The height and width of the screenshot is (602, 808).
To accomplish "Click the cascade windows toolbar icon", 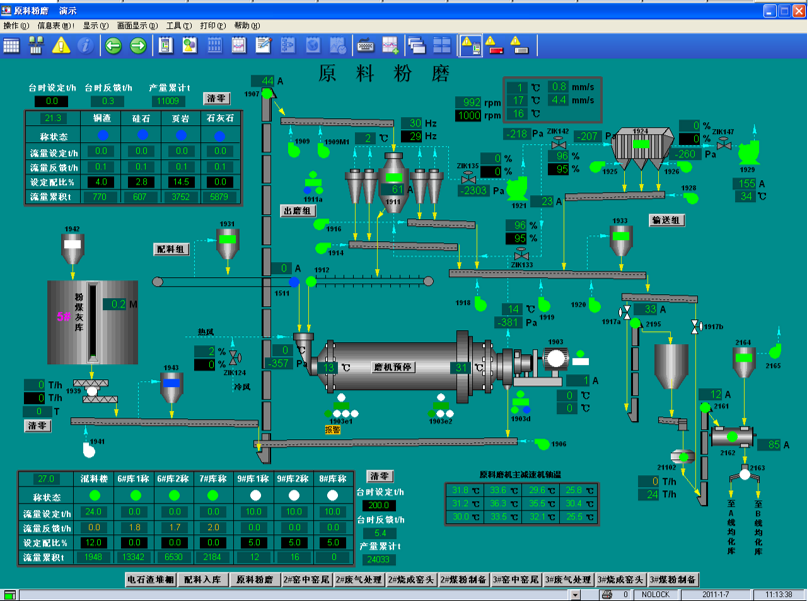I will coord(416,46).
